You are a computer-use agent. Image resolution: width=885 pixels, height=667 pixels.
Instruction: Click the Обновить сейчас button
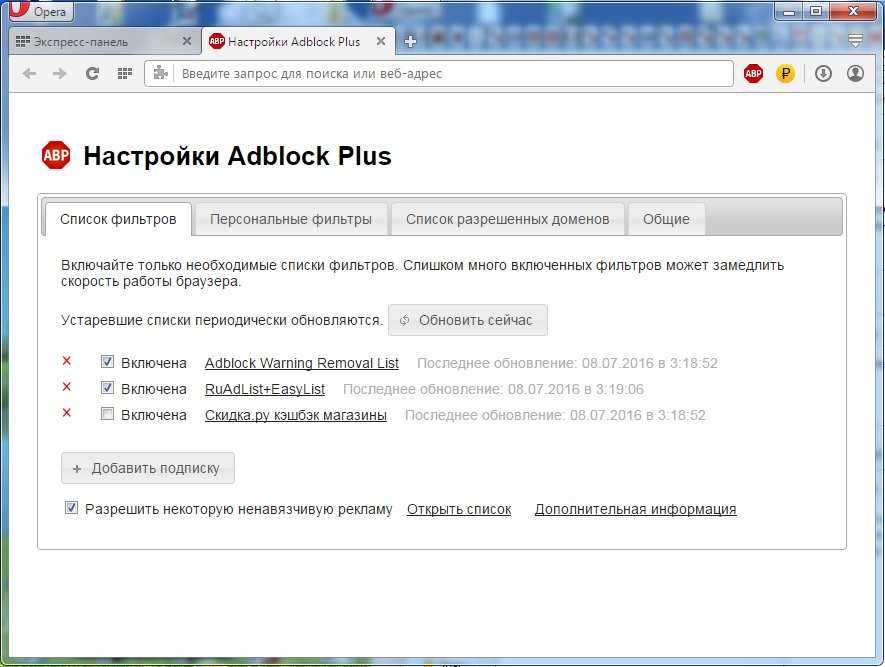[x=468, y=320]
